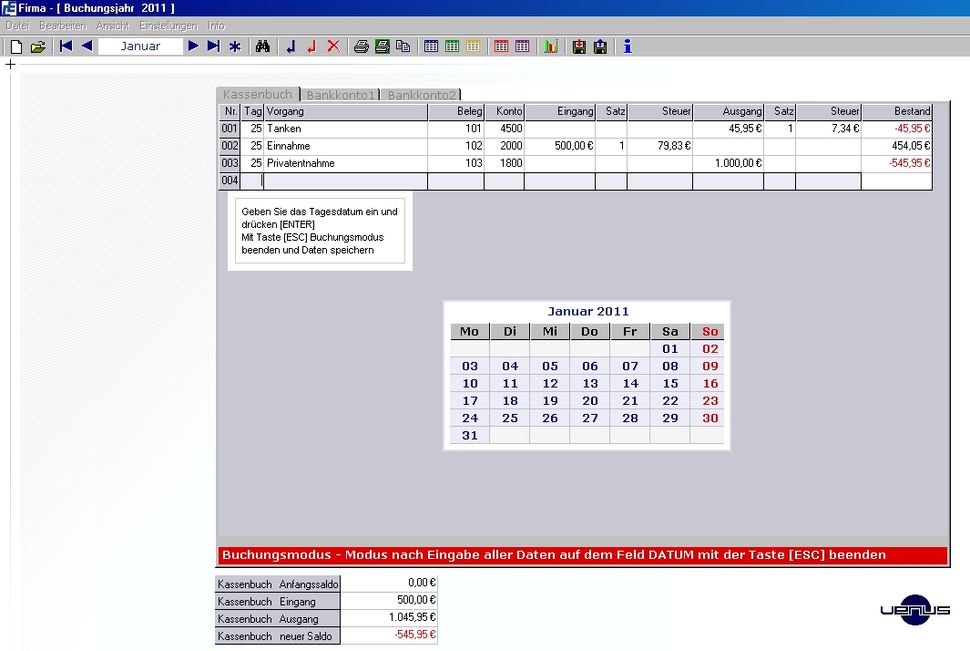
Task: Open search with the binoculars icon
Action: point(262,46)
